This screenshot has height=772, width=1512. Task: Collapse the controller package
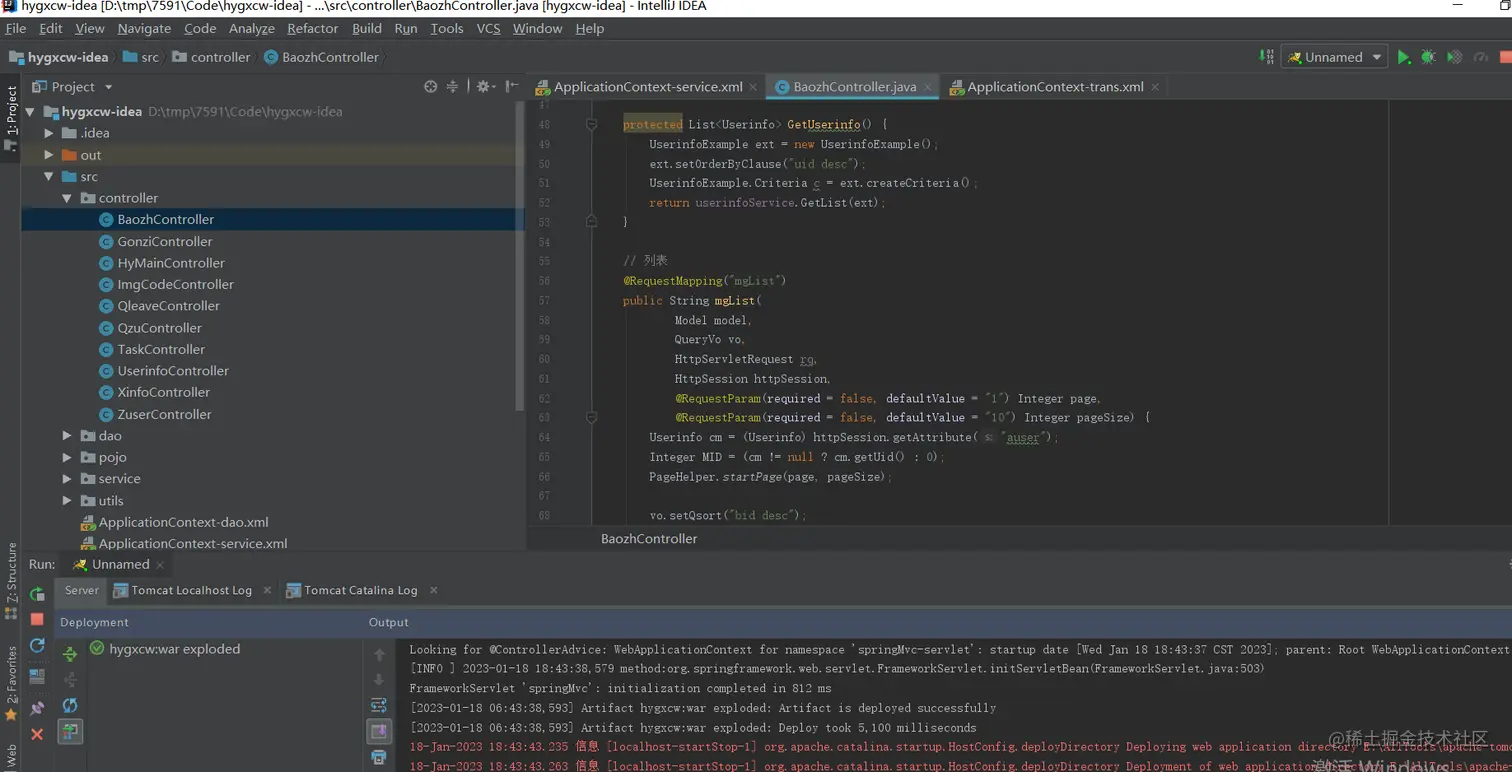[67, 198]
